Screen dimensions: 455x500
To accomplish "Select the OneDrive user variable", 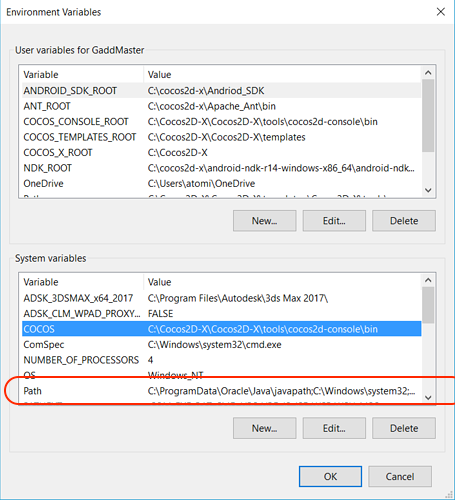I will click(221, 183).
